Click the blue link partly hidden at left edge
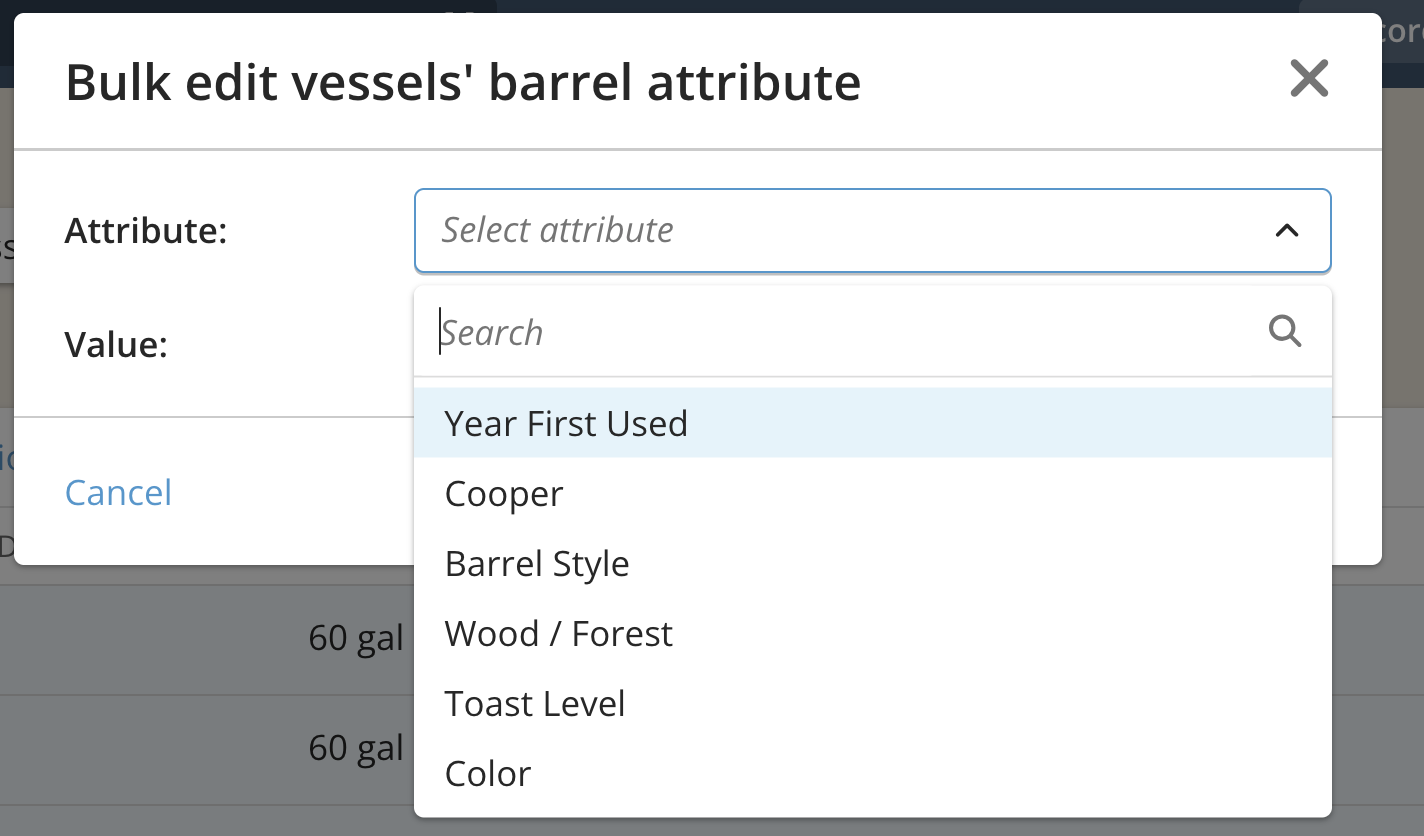 click(6, 457)
